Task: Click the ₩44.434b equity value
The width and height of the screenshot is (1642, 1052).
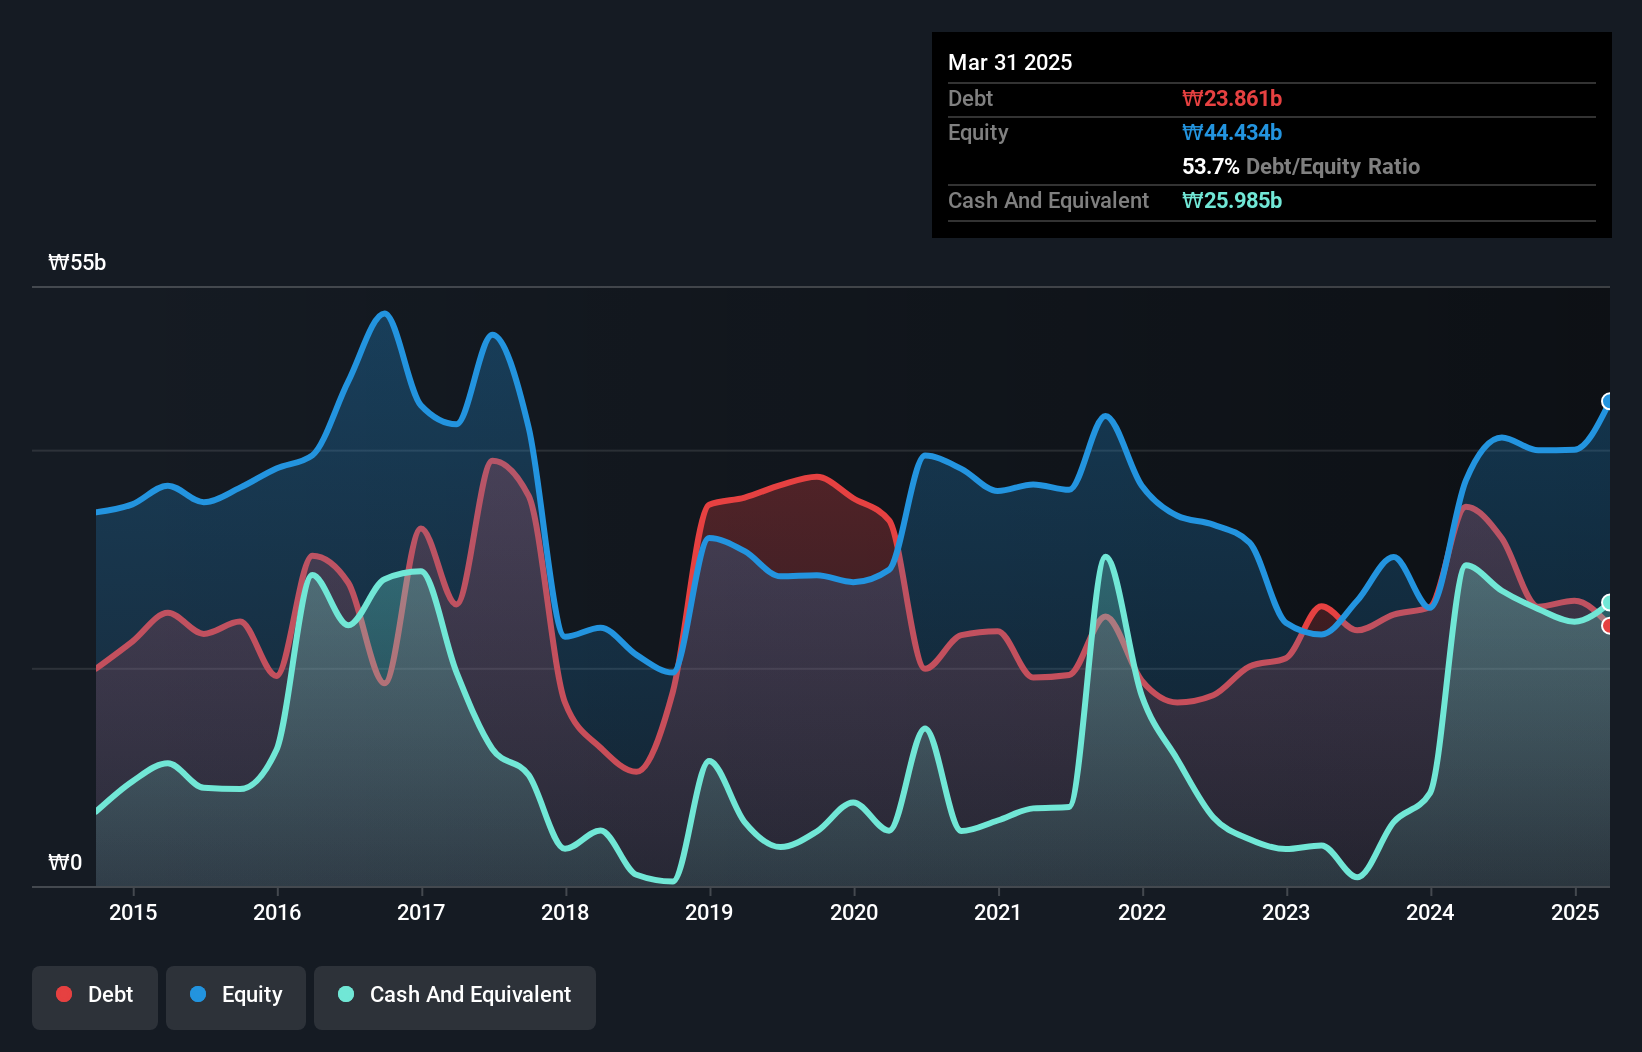Action: pos(1232,132)
